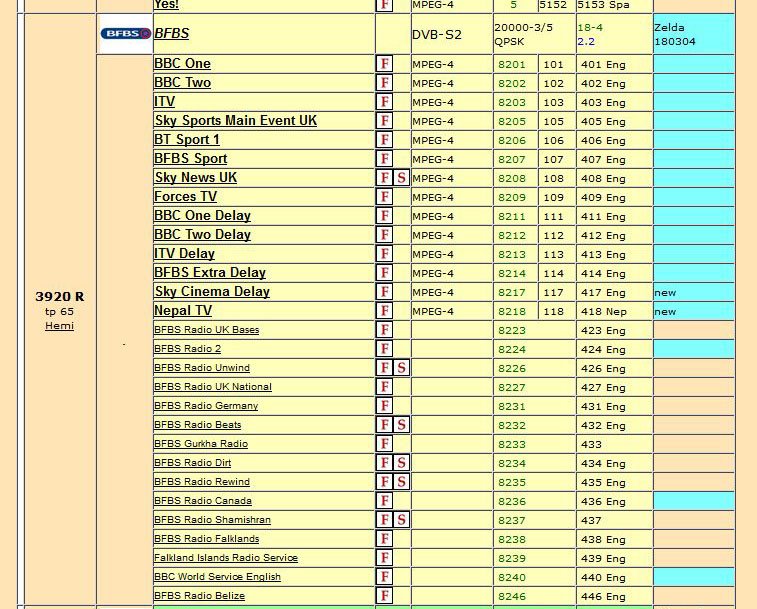Open the ITV channel link
The image size is (757, 609).
(165, 102)
